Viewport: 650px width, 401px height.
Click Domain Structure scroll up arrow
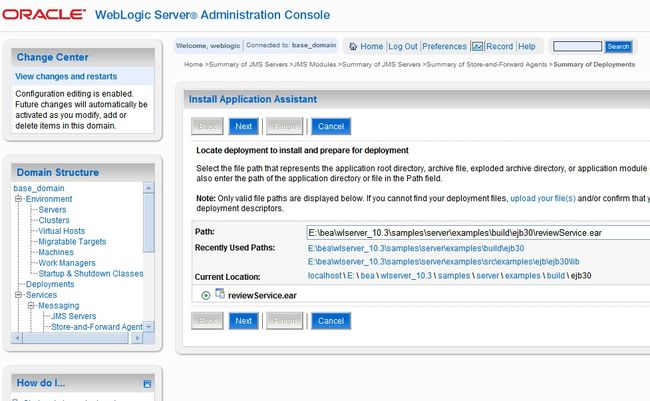coord(149,188)
